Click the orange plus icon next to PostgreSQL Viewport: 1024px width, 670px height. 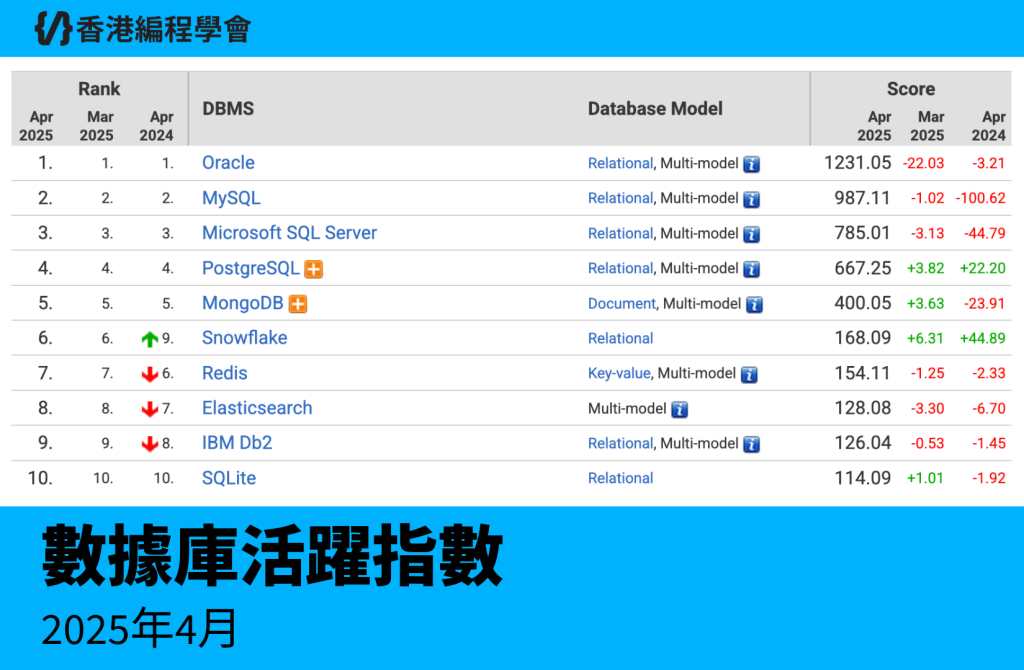[x=313, y=269]
